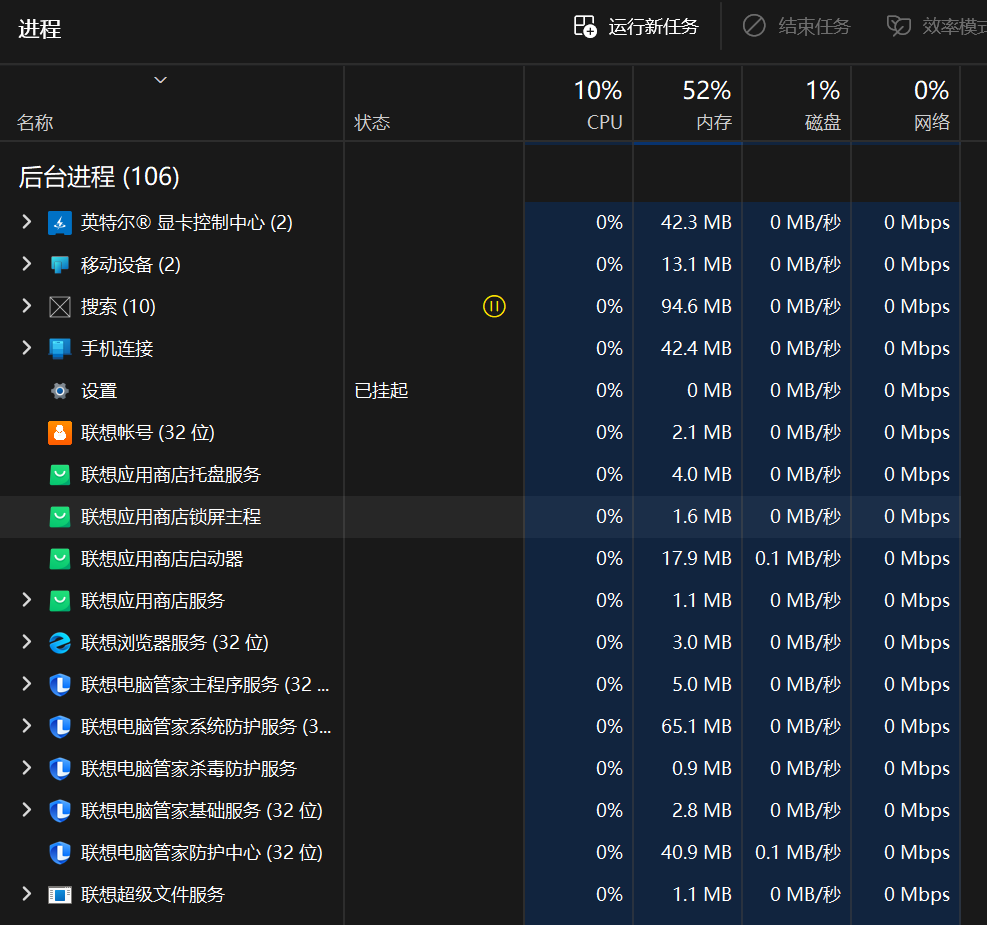This screenshot has width=987, height=925.
Task: Click the 94.6 MB memory value
Action: coord(696,306)
